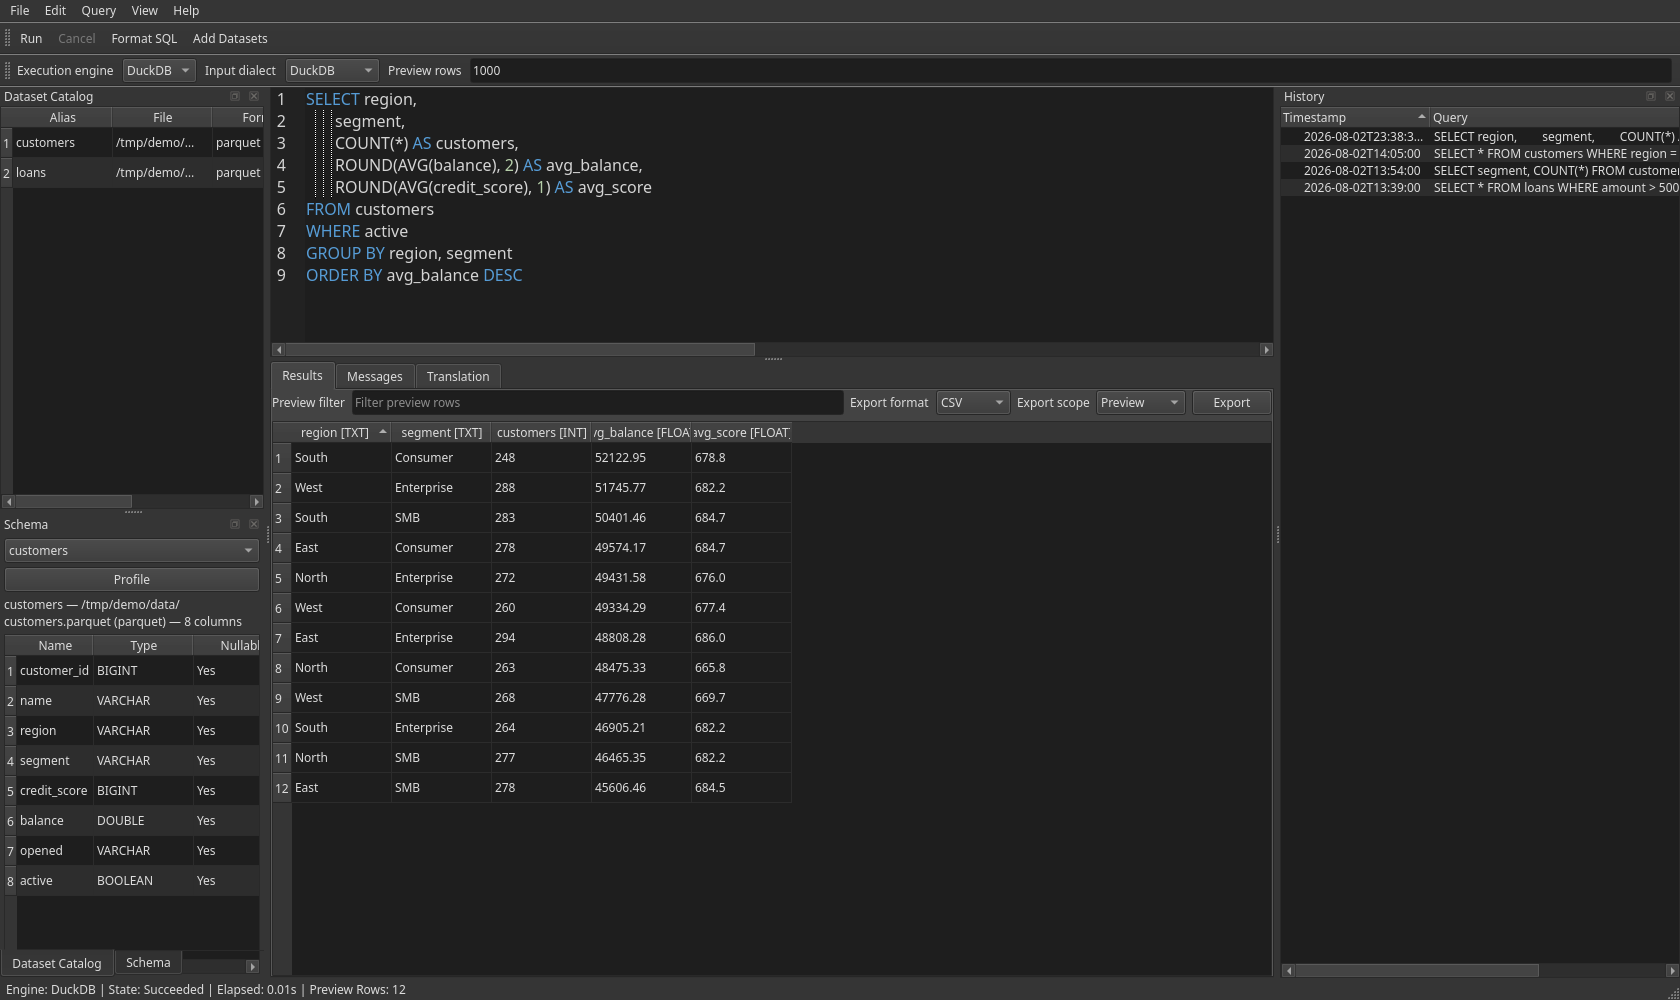Switch to the Translation tab

tap(458, 376)
